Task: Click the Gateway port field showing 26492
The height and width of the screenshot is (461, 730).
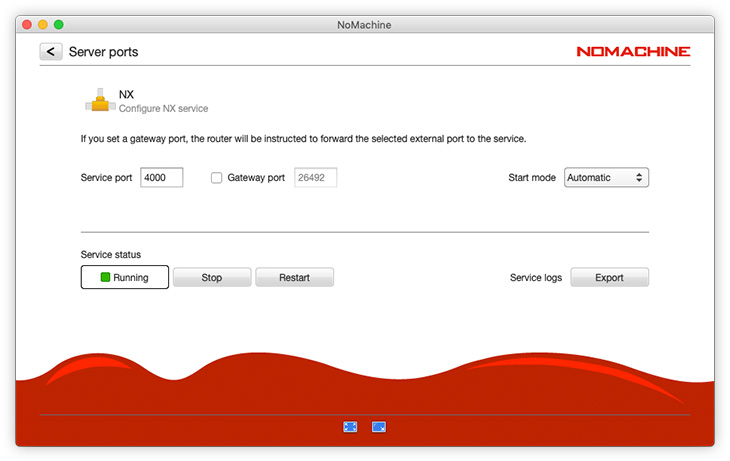Action: coord(315,178)
